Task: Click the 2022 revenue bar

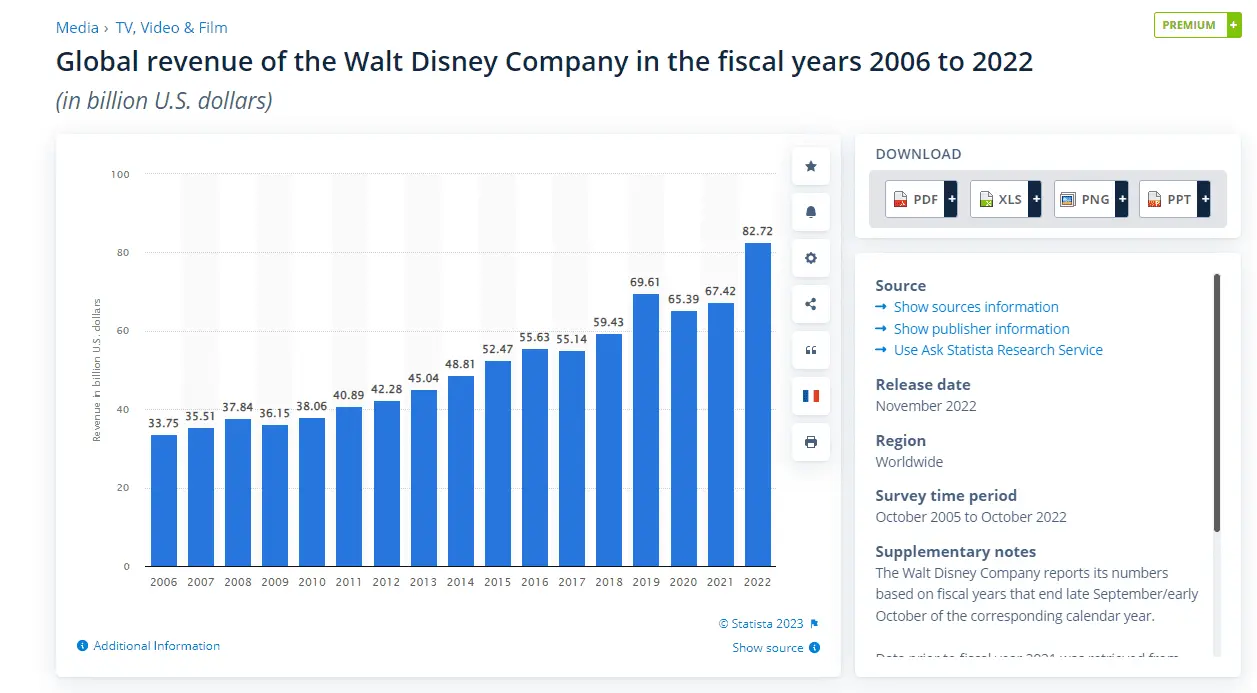Action: (x=758, y=405)
